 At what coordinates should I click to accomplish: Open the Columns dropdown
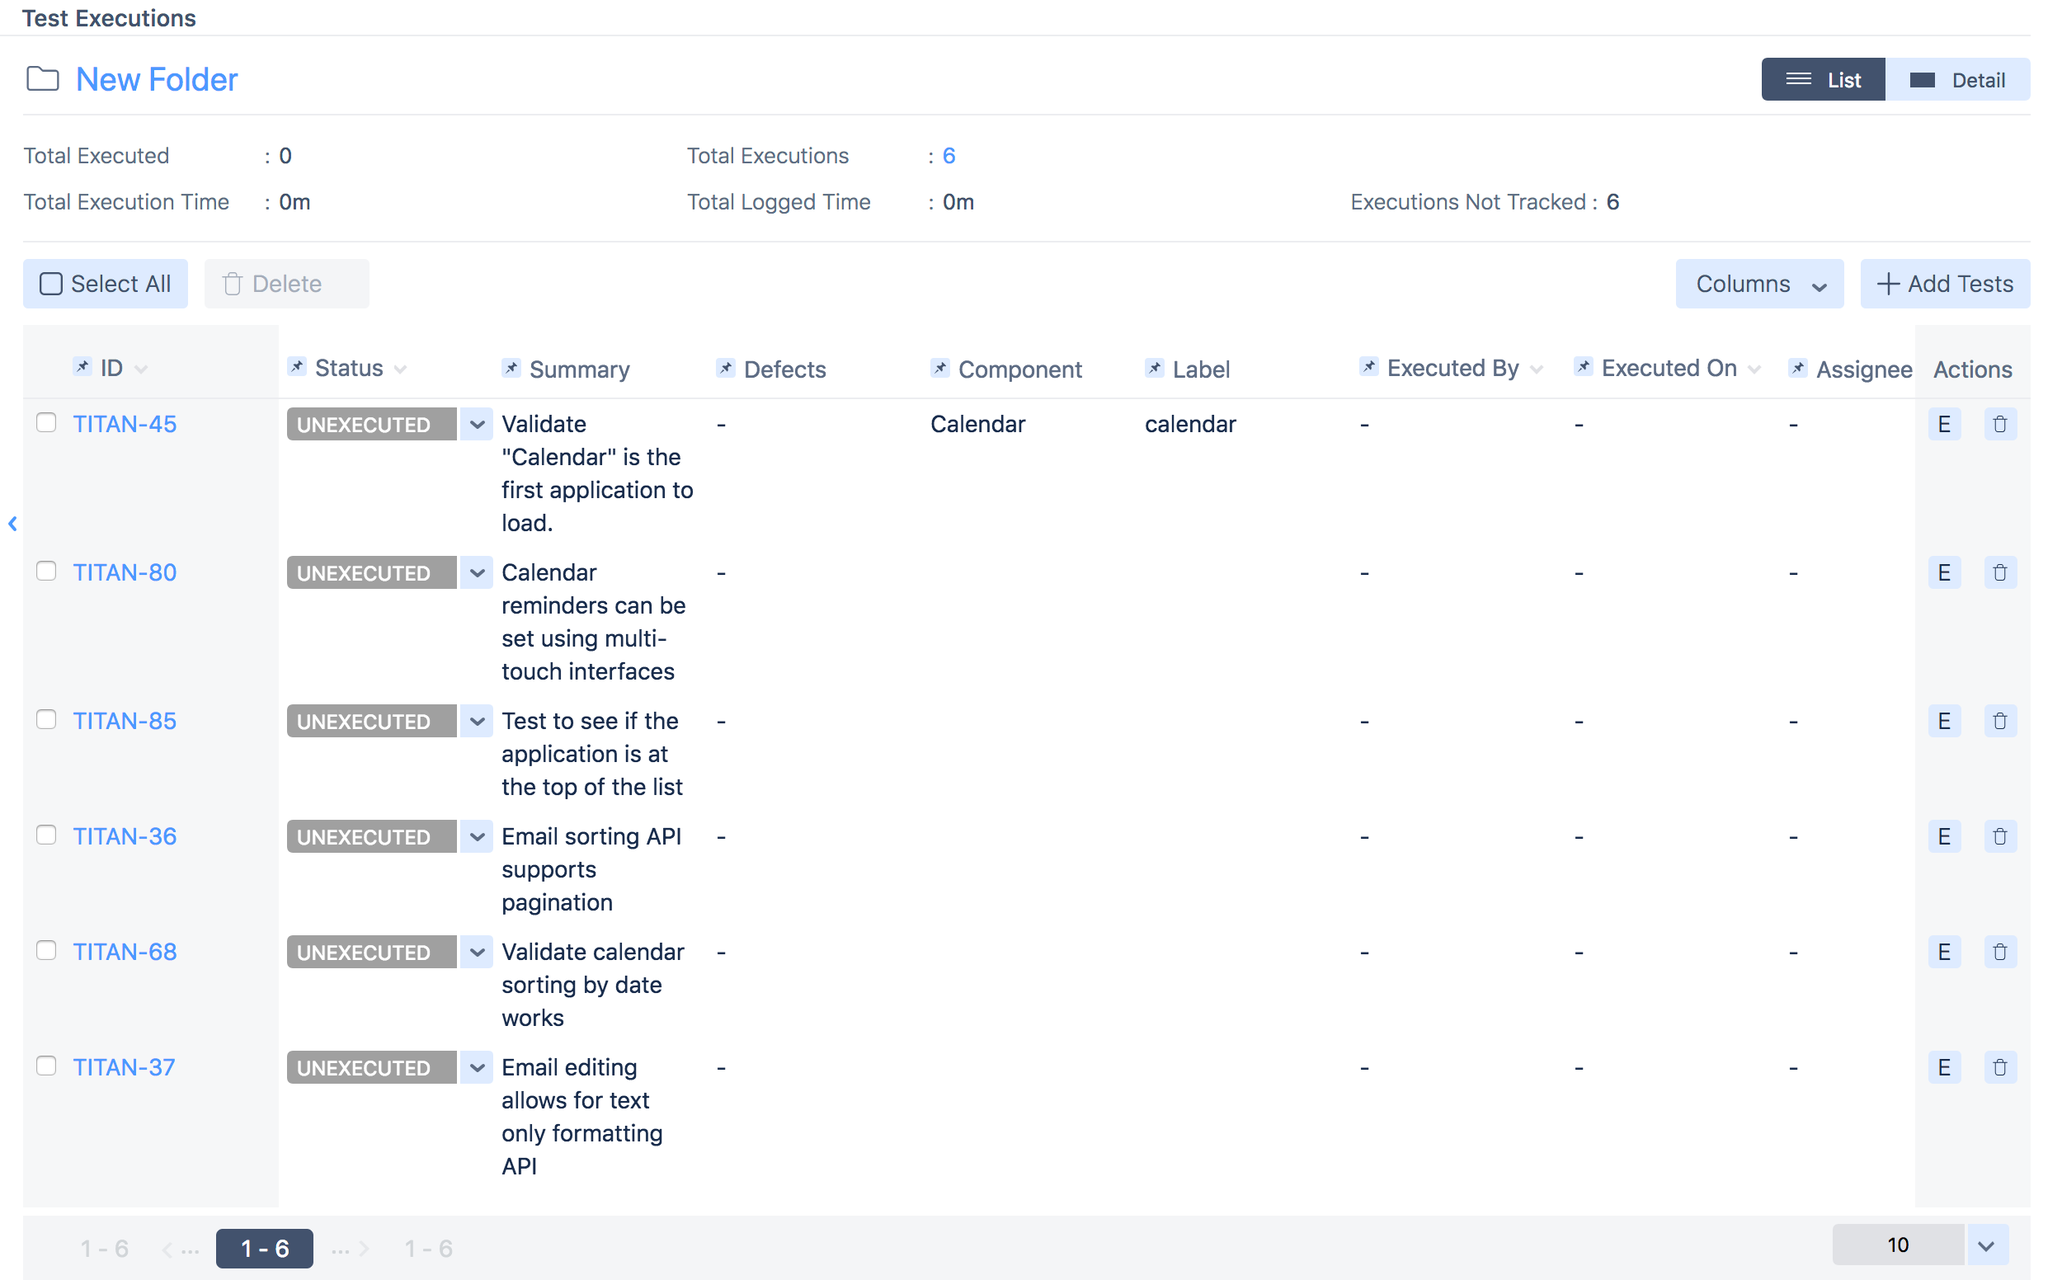click(x=1759, y=284)
